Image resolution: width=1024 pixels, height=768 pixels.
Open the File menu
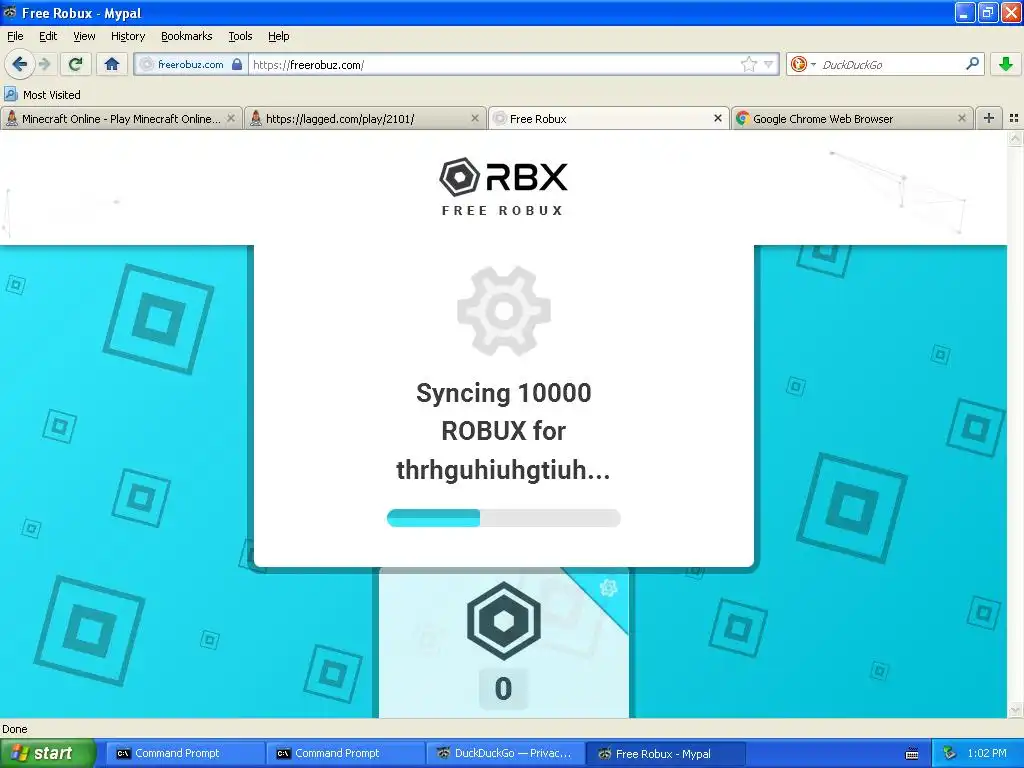pos(15,36)
